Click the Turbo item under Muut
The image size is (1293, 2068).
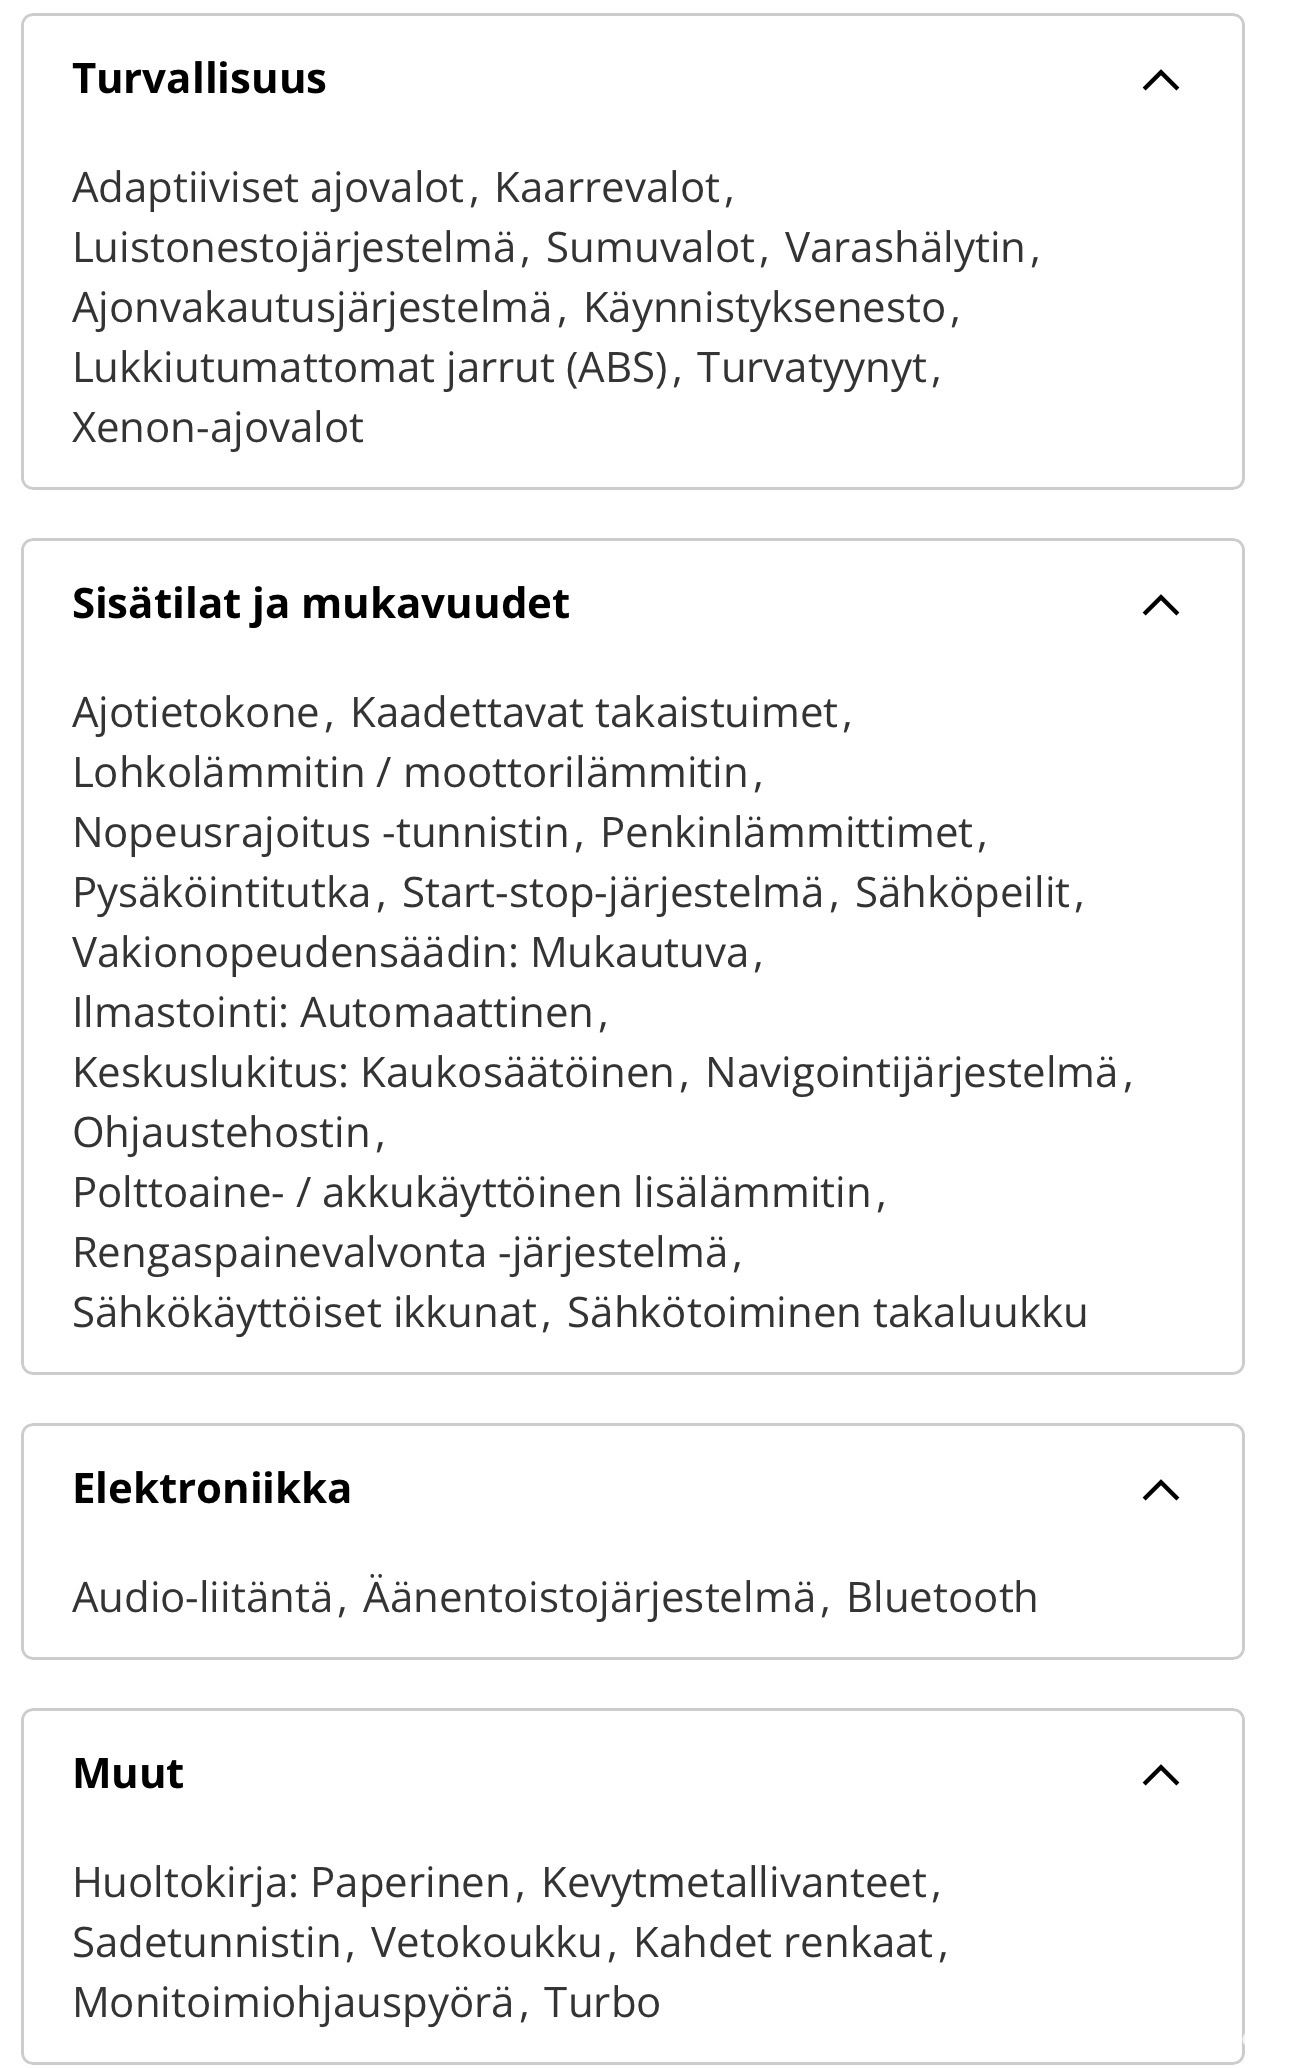pyautogui.click(x=602, y=2003)
